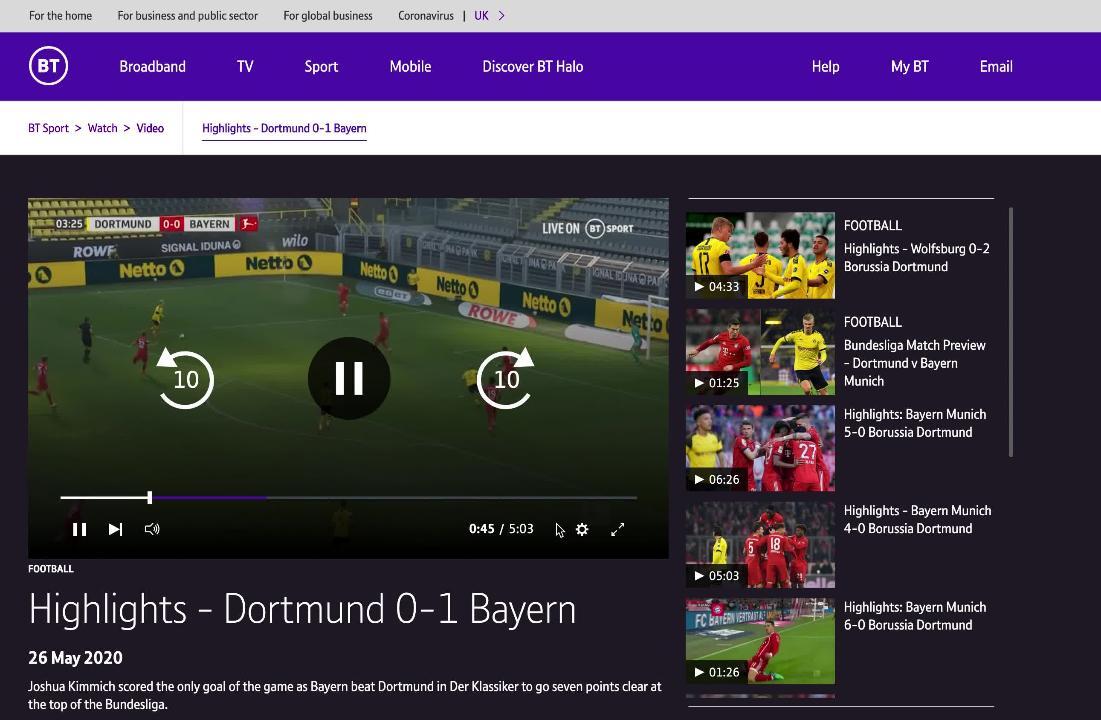
Task: Go to My BT
Action: tap(909, 67)
